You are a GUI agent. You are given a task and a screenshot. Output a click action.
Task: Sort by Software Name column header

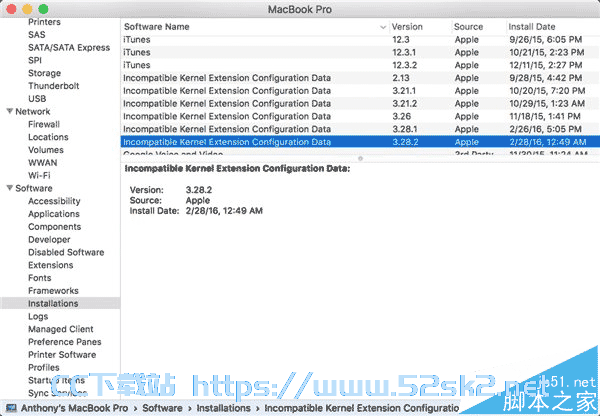[x=157, y=27]
